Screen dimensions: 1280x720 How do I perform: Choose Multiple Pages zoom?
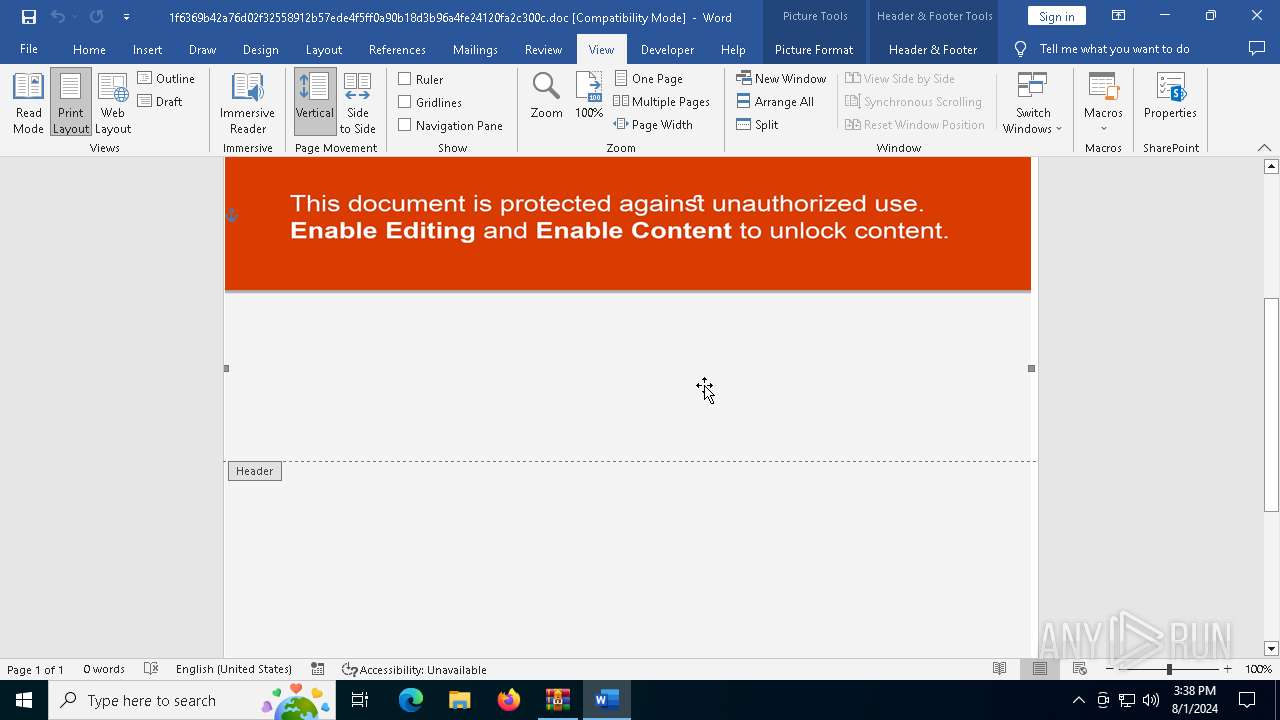point(661,101)
